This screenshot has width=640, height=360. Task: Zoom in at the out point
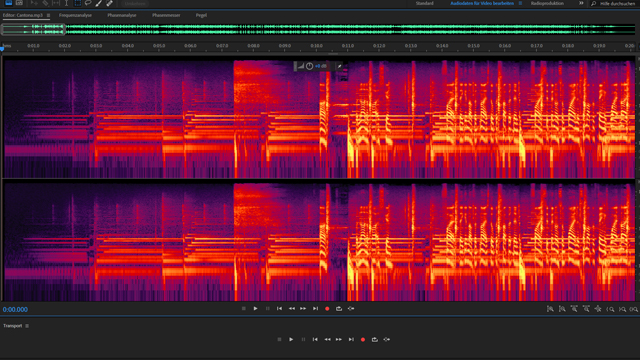[x=622, y=309]
